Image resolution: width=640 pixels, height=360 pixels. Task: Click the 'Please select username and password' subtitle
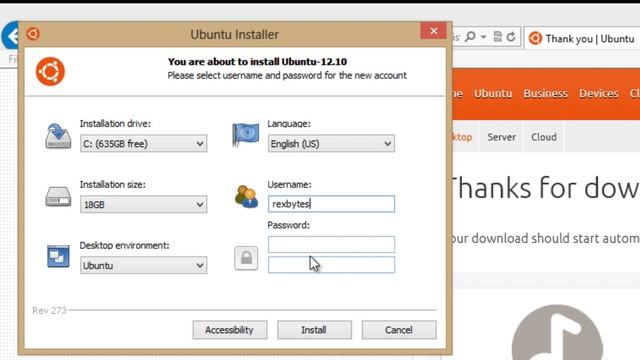click(287, 76)
